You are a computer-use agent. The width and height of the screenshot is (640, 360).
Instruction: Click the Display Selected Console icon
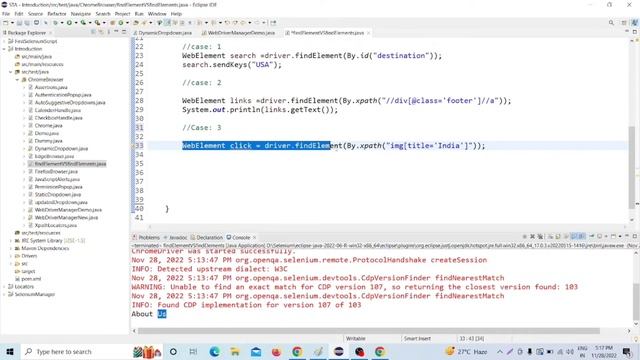click(599, 236)
